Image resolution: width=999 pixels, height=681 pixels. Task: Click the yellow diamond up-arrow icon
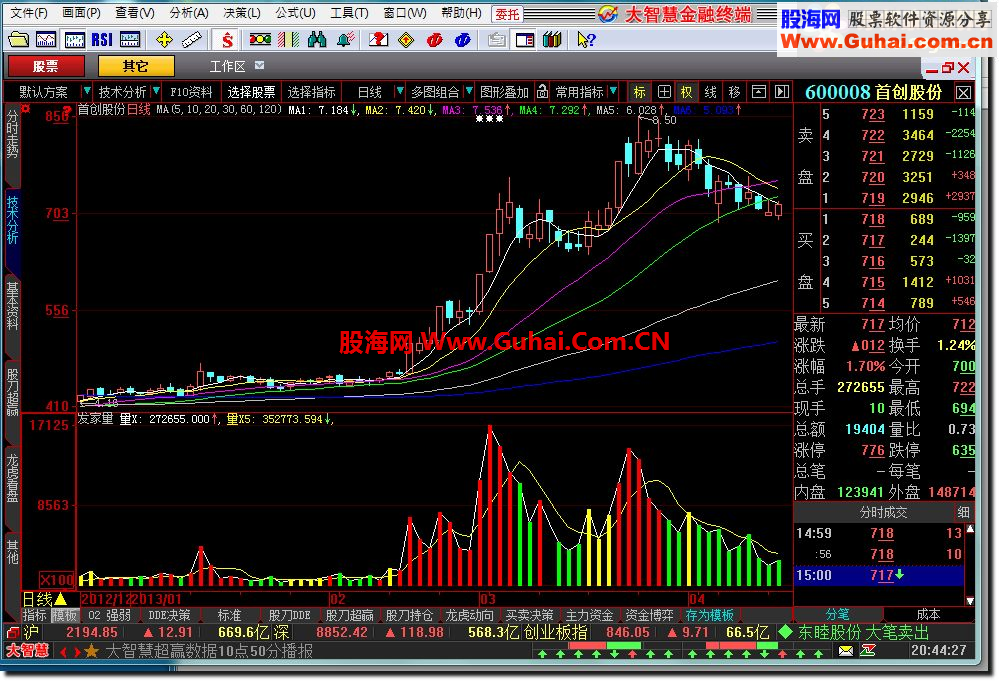[406, 40]
